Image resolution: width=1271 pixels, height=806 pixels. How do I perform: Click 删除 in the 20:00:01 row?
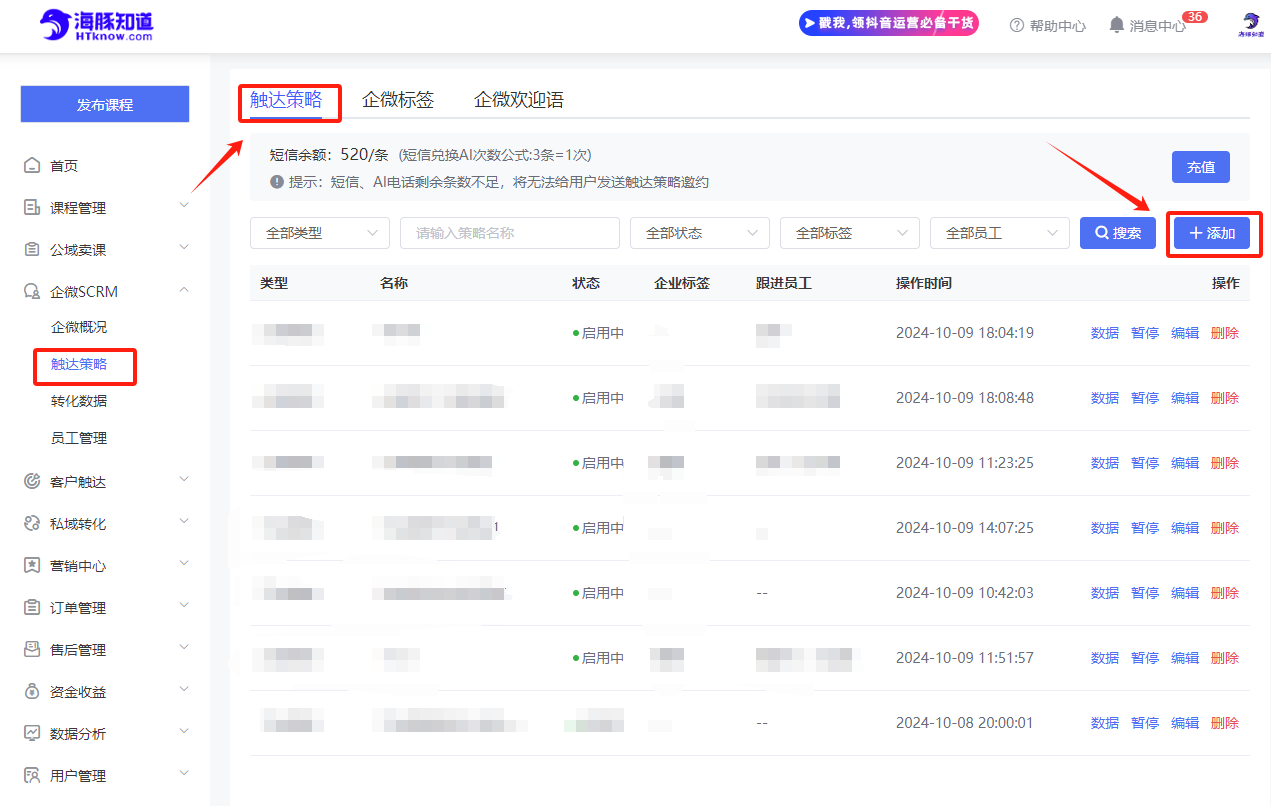(1225, 723)
